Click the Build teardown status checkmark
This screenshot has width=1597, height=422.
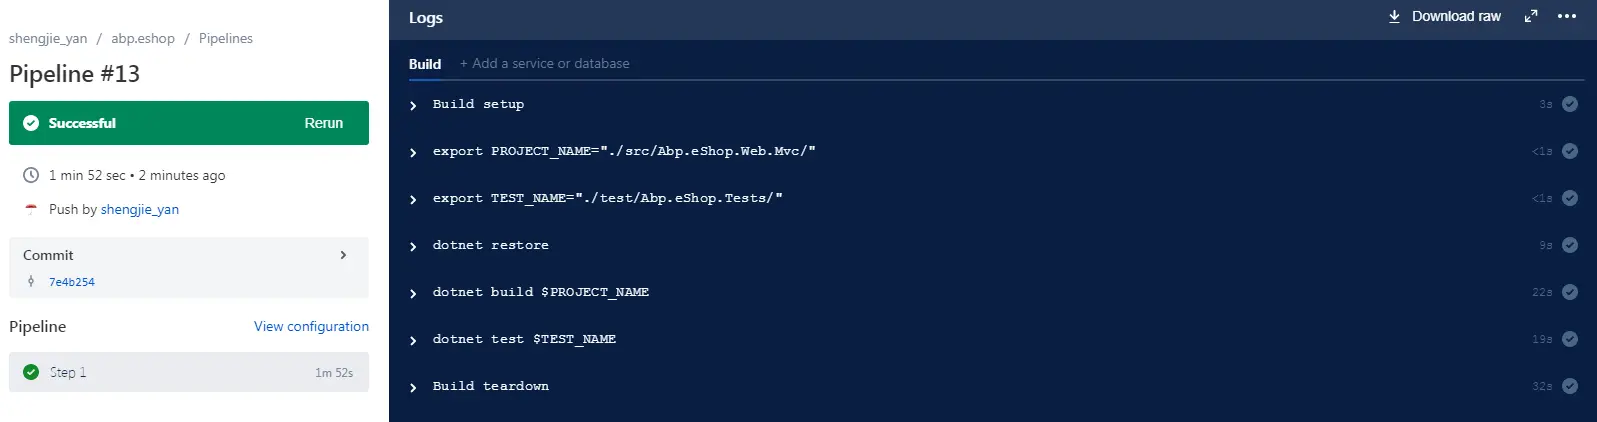pyautogui.click(x=1570, y=386)
